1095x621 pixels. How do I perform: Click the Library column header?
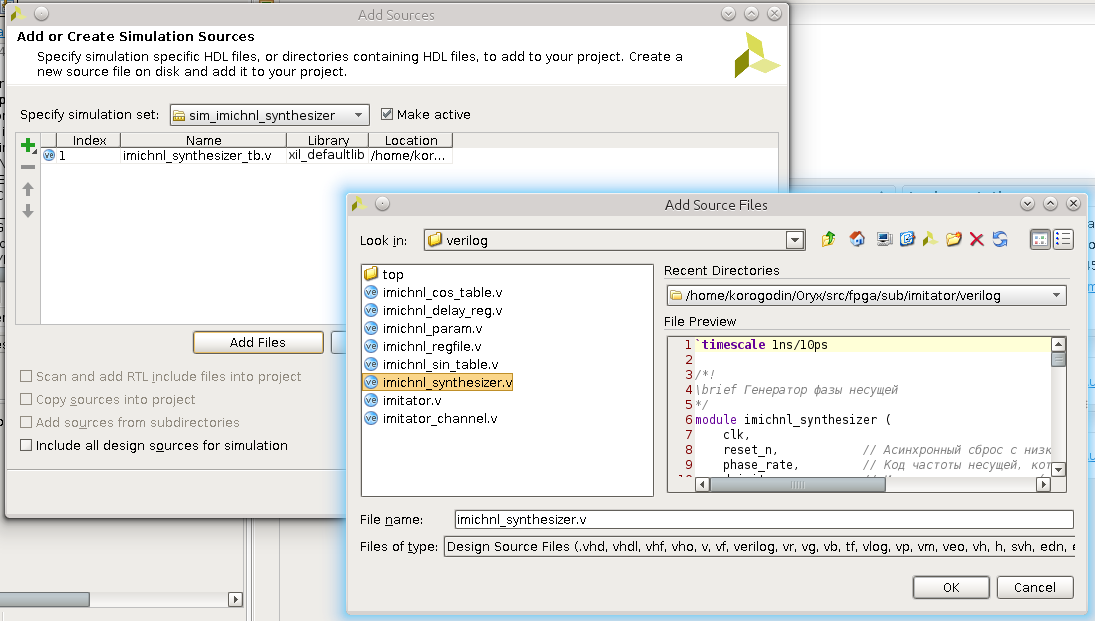click(328, 140)
